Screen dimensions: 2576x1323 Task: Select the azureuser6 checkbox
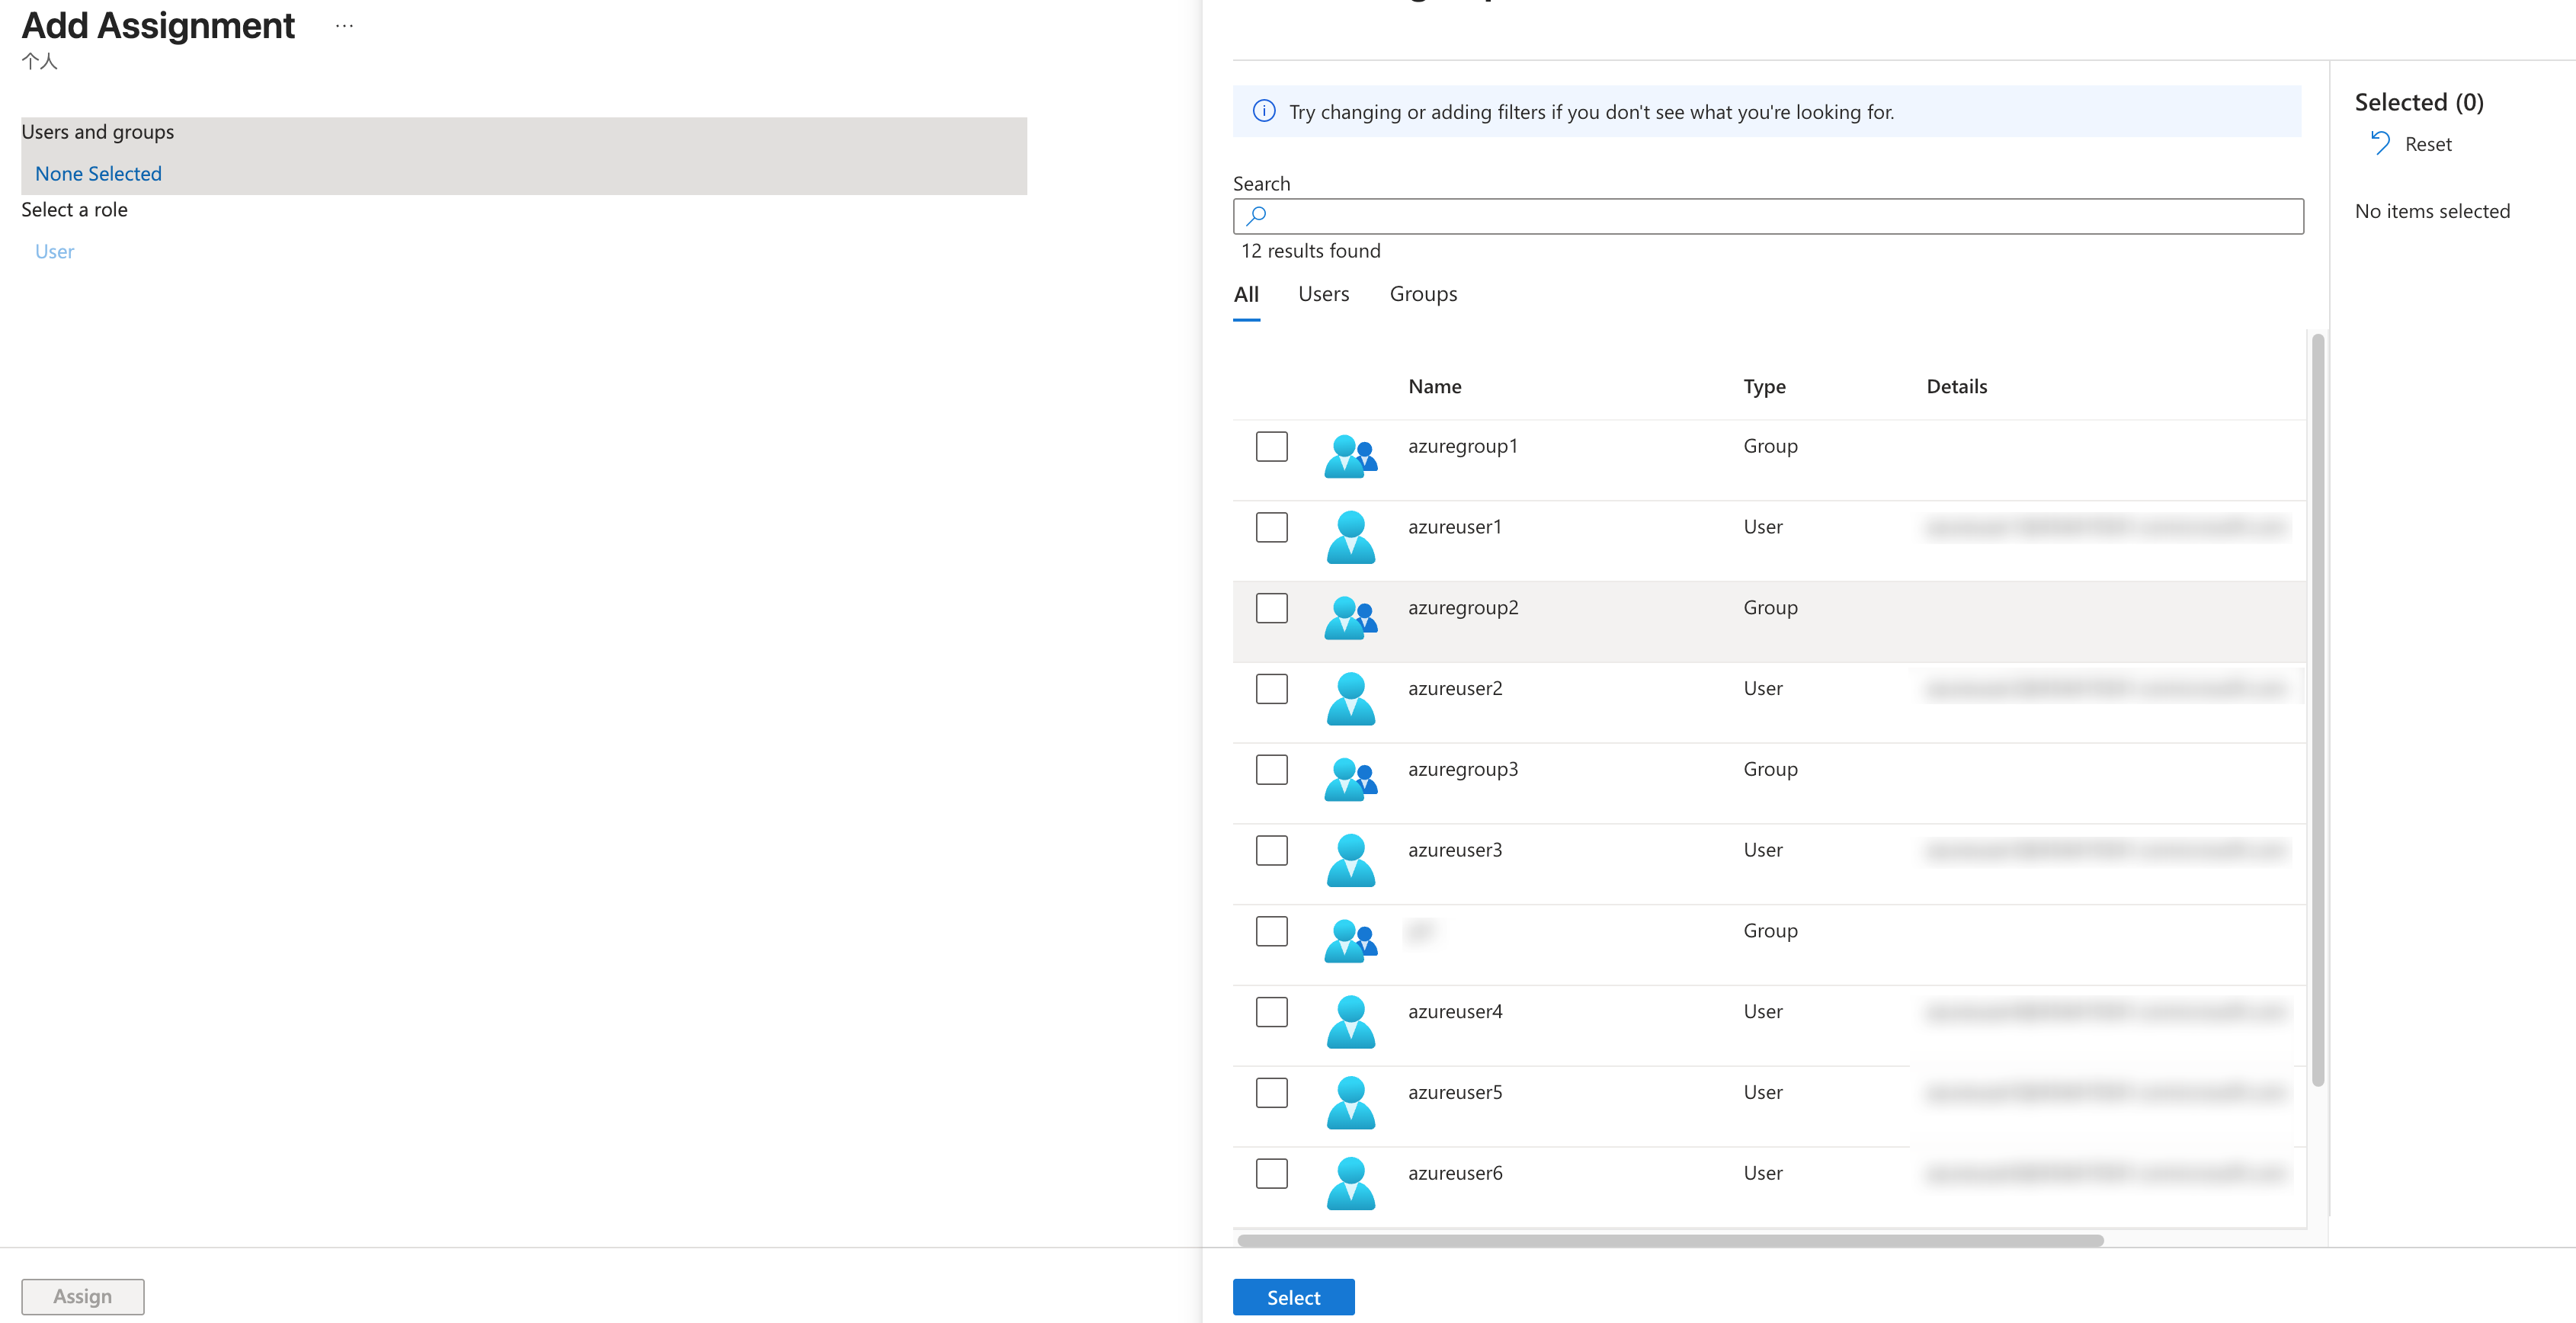pyautogui.click(x=1271, y=1173)
